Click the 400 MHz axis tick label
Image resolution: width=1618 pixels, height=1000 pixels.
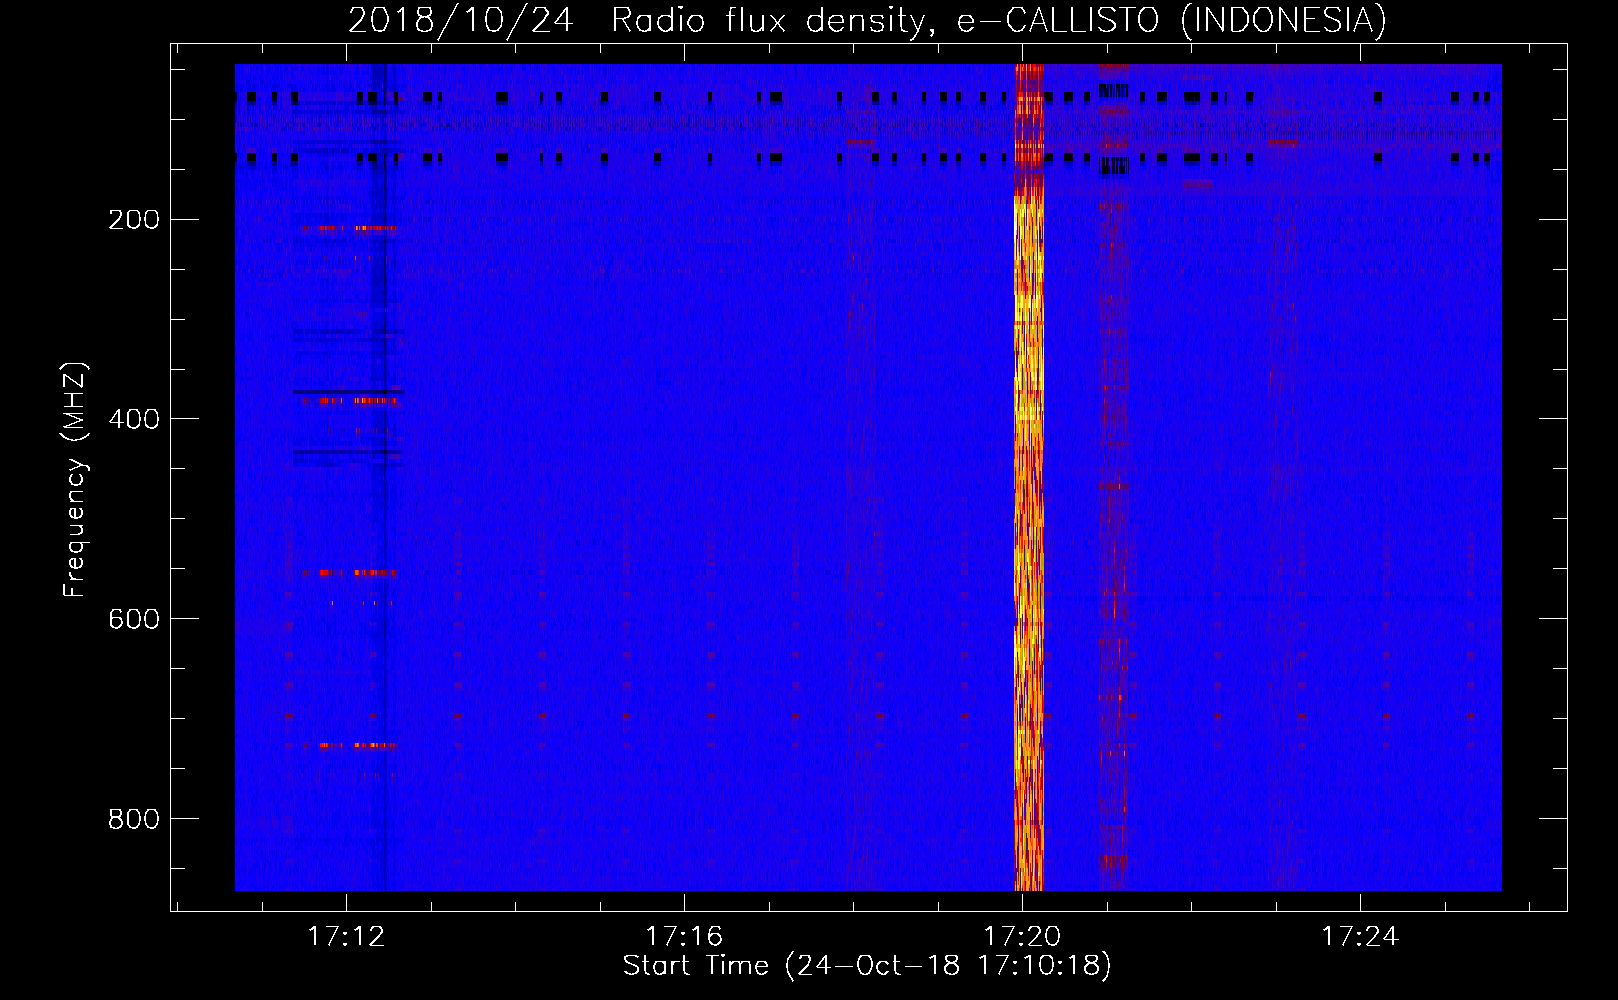[134, 419]
